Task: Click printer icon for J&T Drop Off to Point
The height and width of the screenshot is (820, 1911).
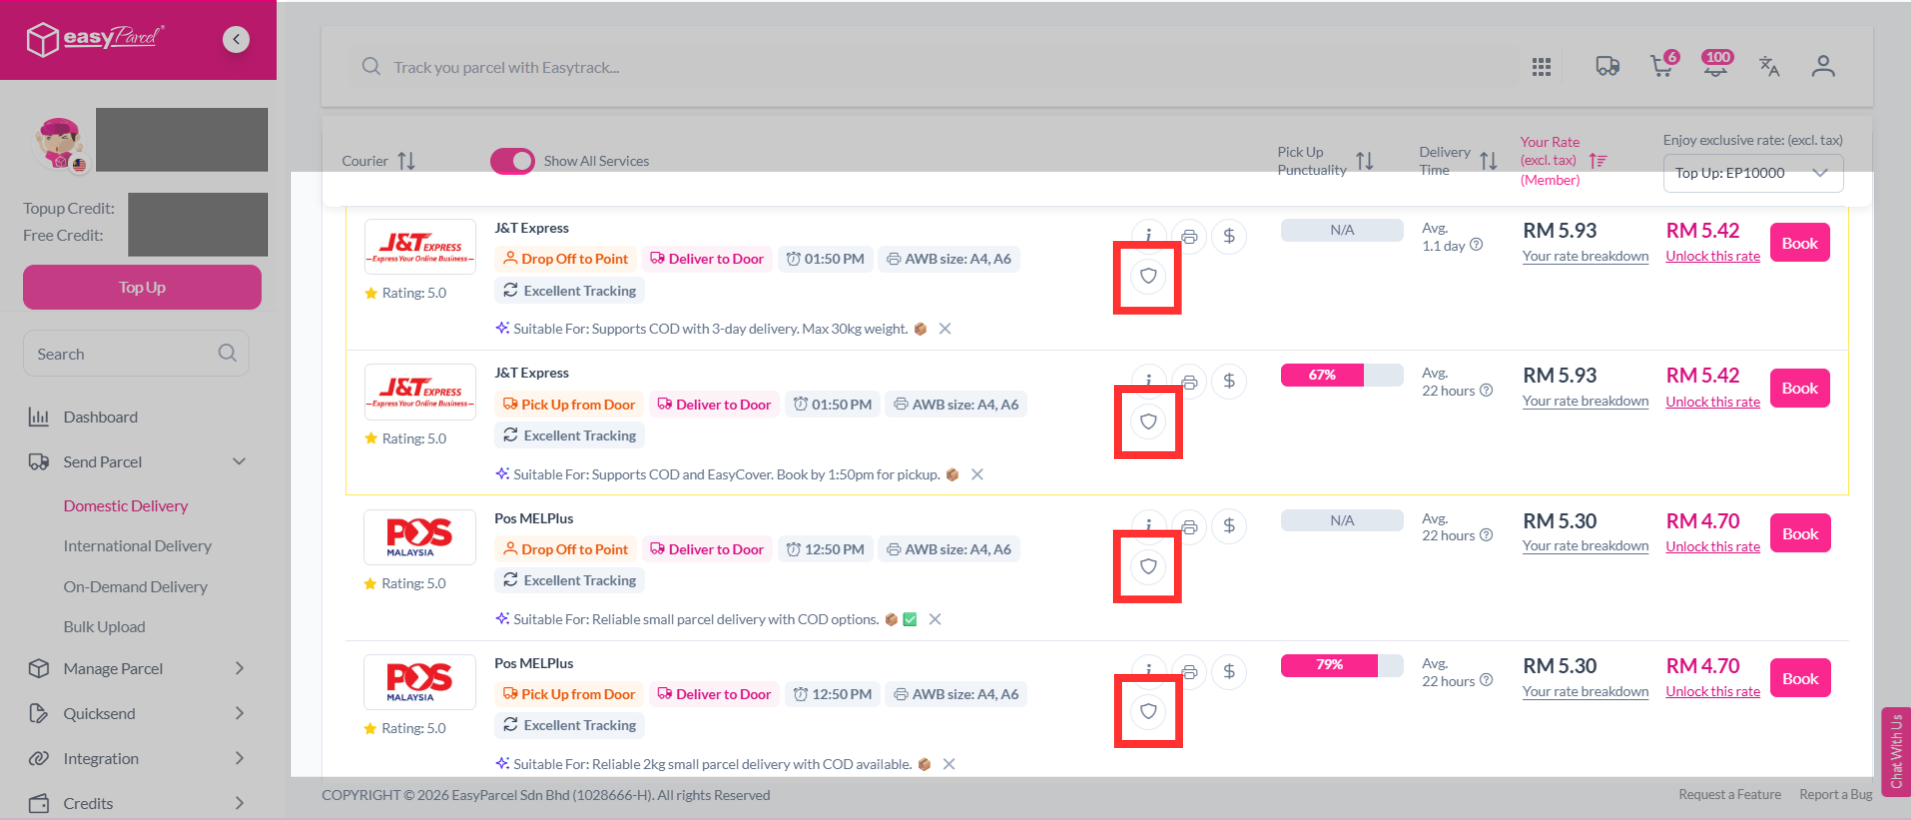Action: [1189, 237]
